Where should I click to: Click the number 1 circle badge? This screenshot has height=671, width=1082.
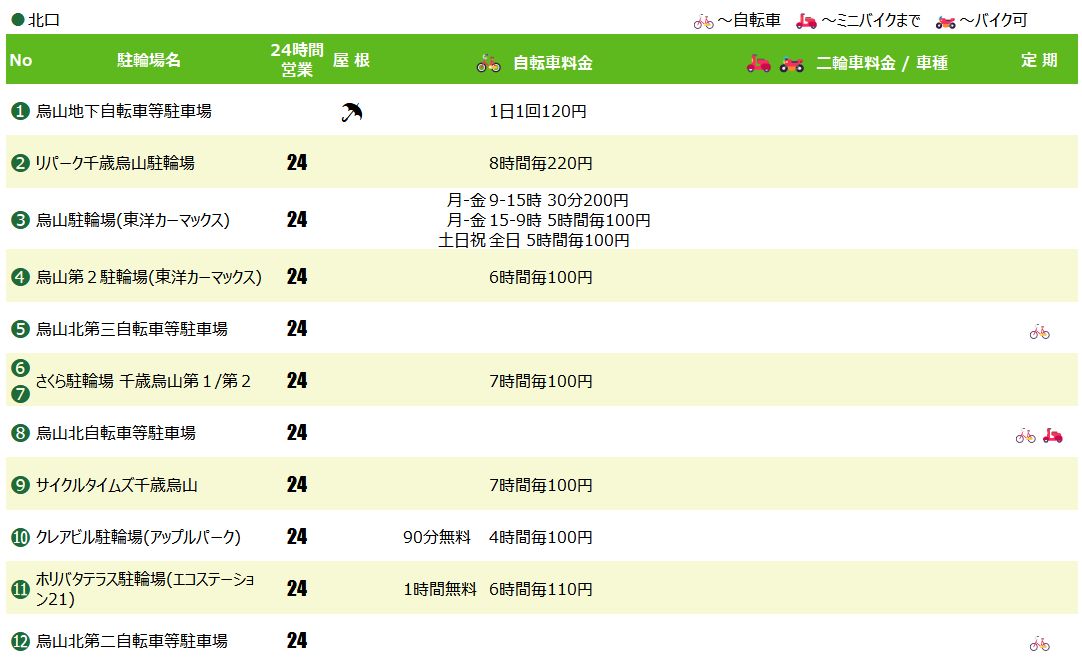(x=20, y=111)
